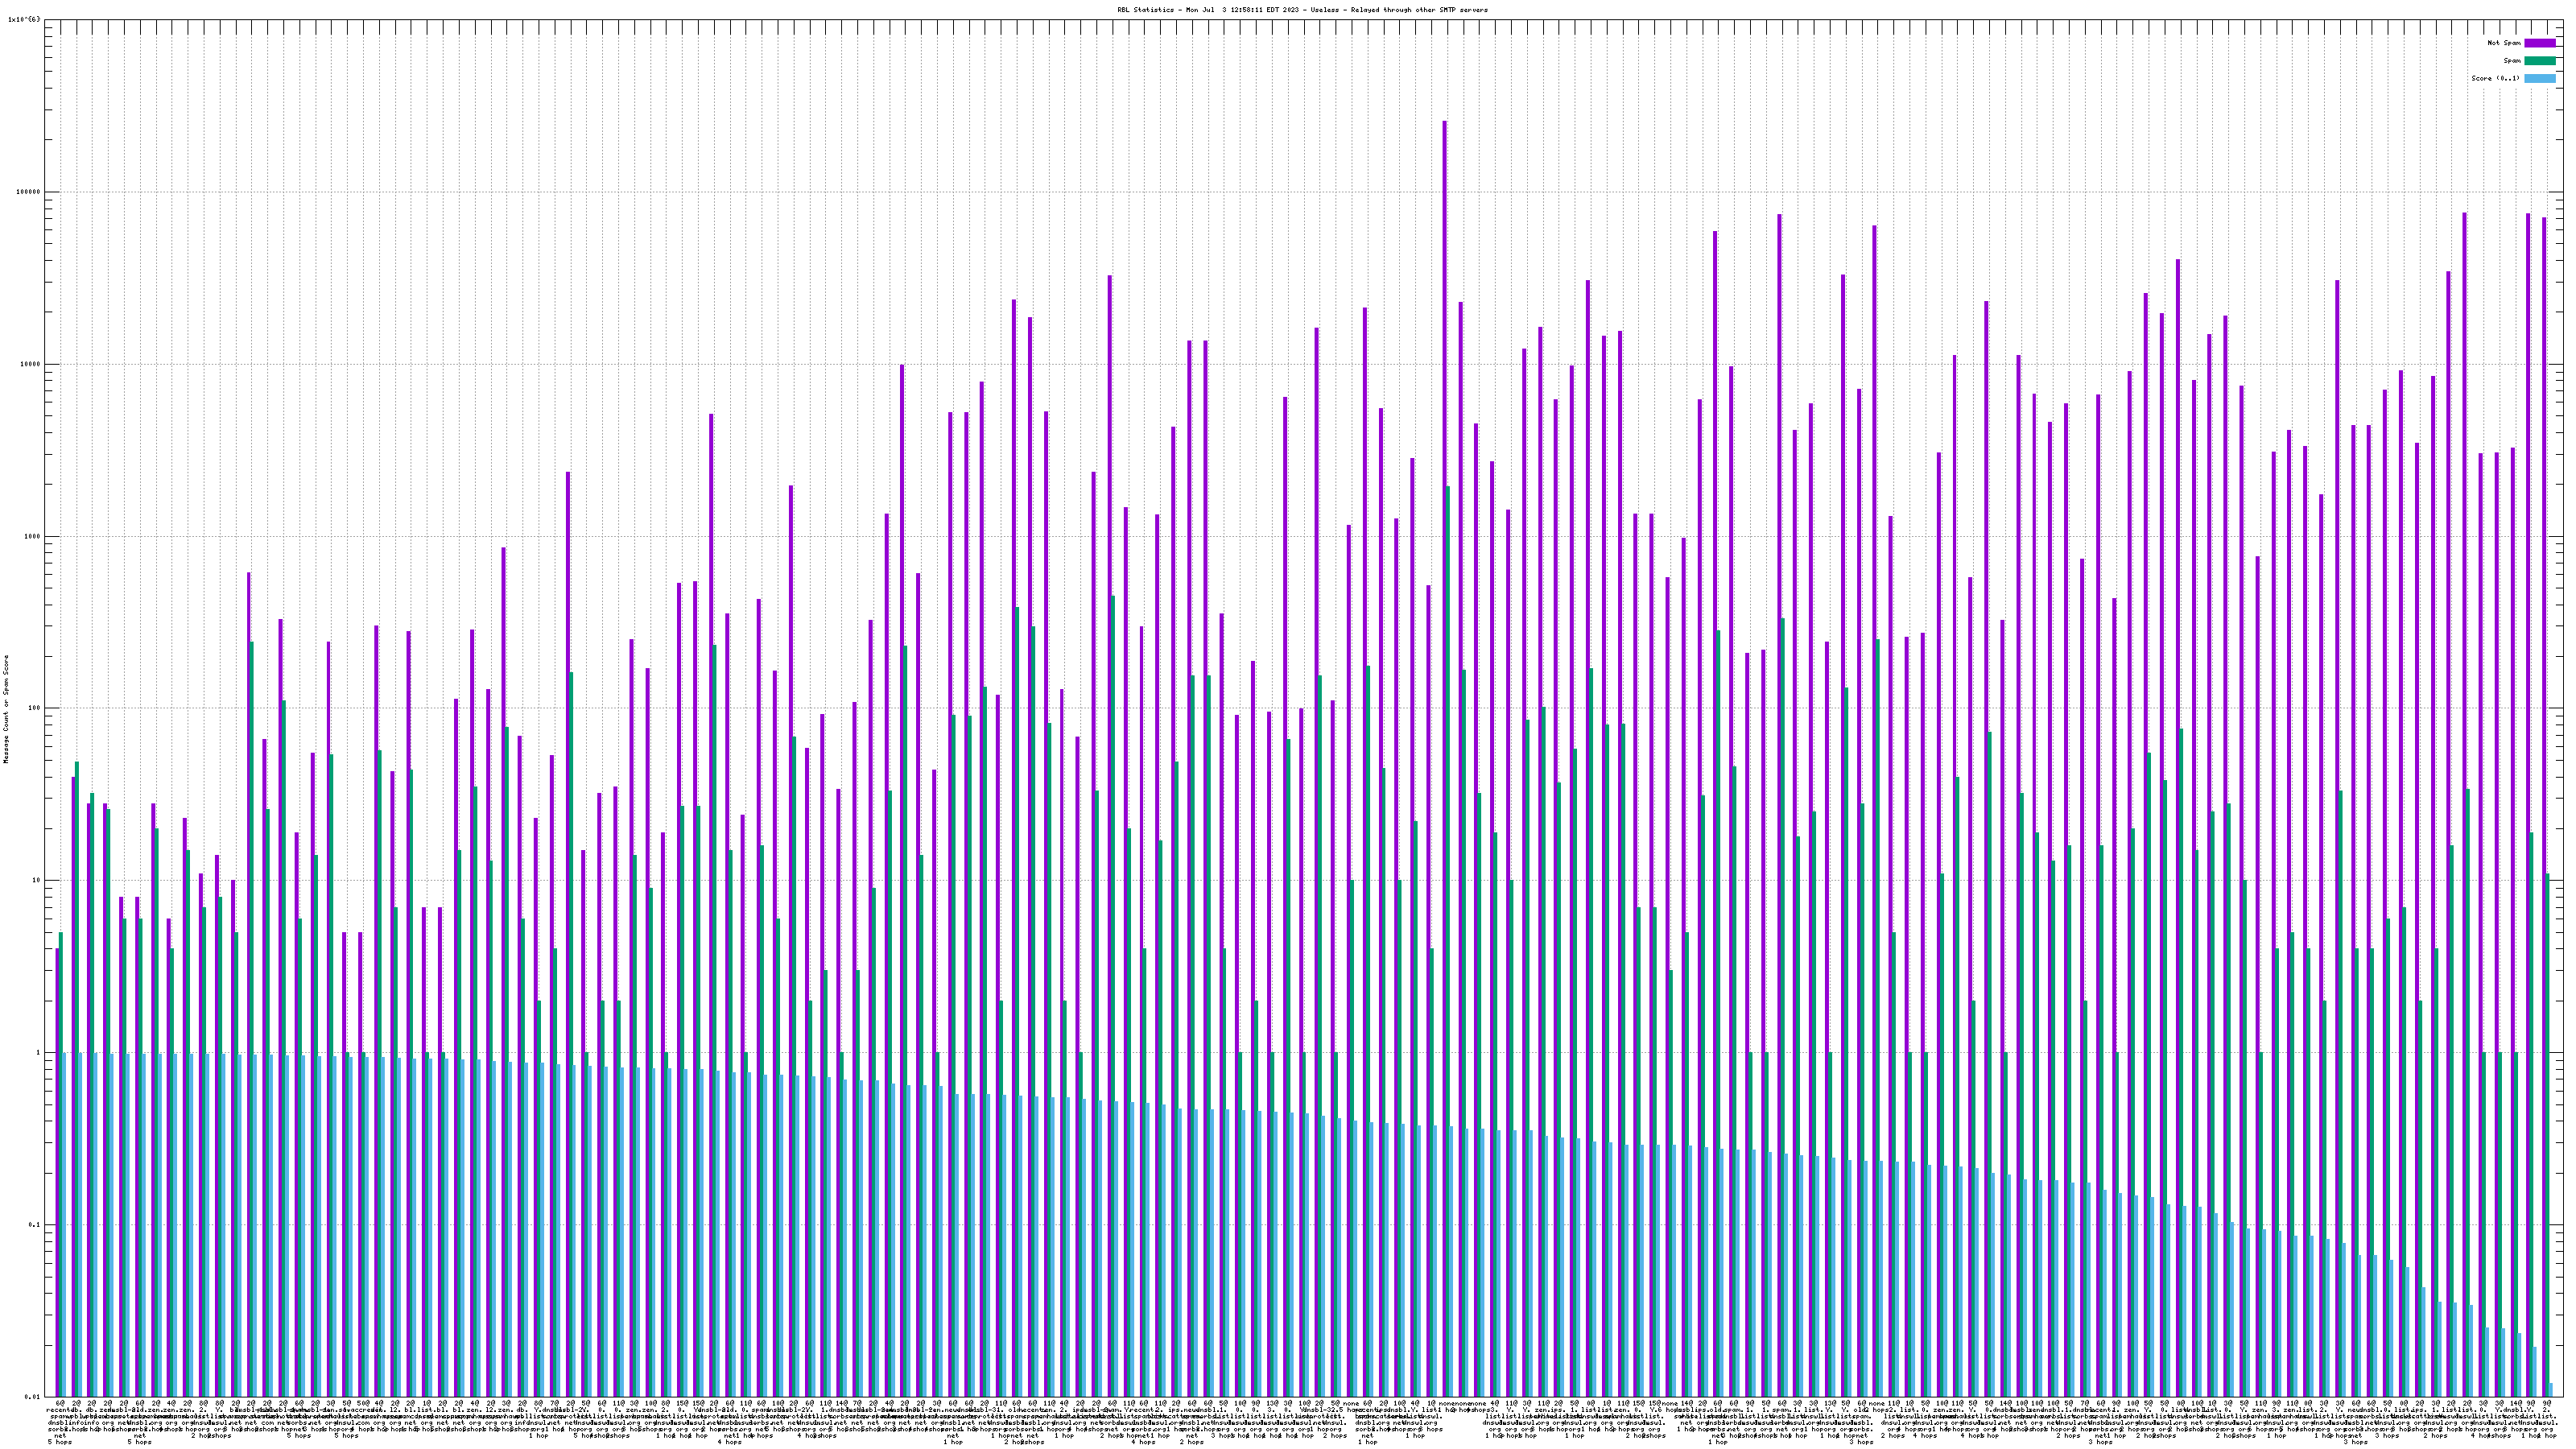Select the 'Not Spam' legend label
This screenshot has height=1449, width=2576.
point(2504,43)
